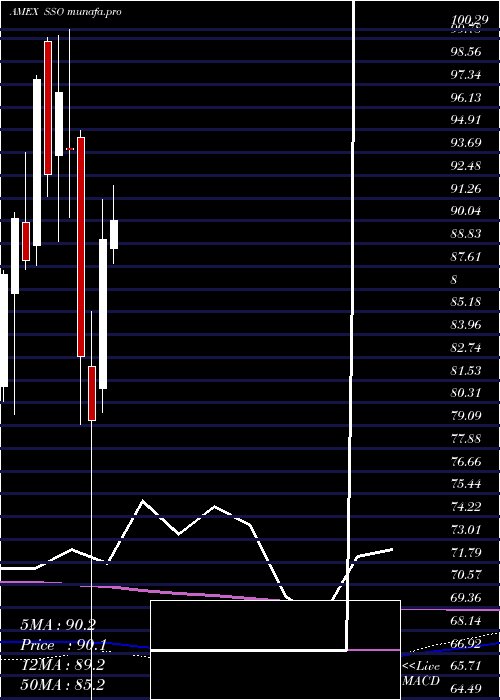Click the Price : 90.1 legend entry
Image resolution: width=500 pixels, height=700 pixels.
tap(63, 645)
